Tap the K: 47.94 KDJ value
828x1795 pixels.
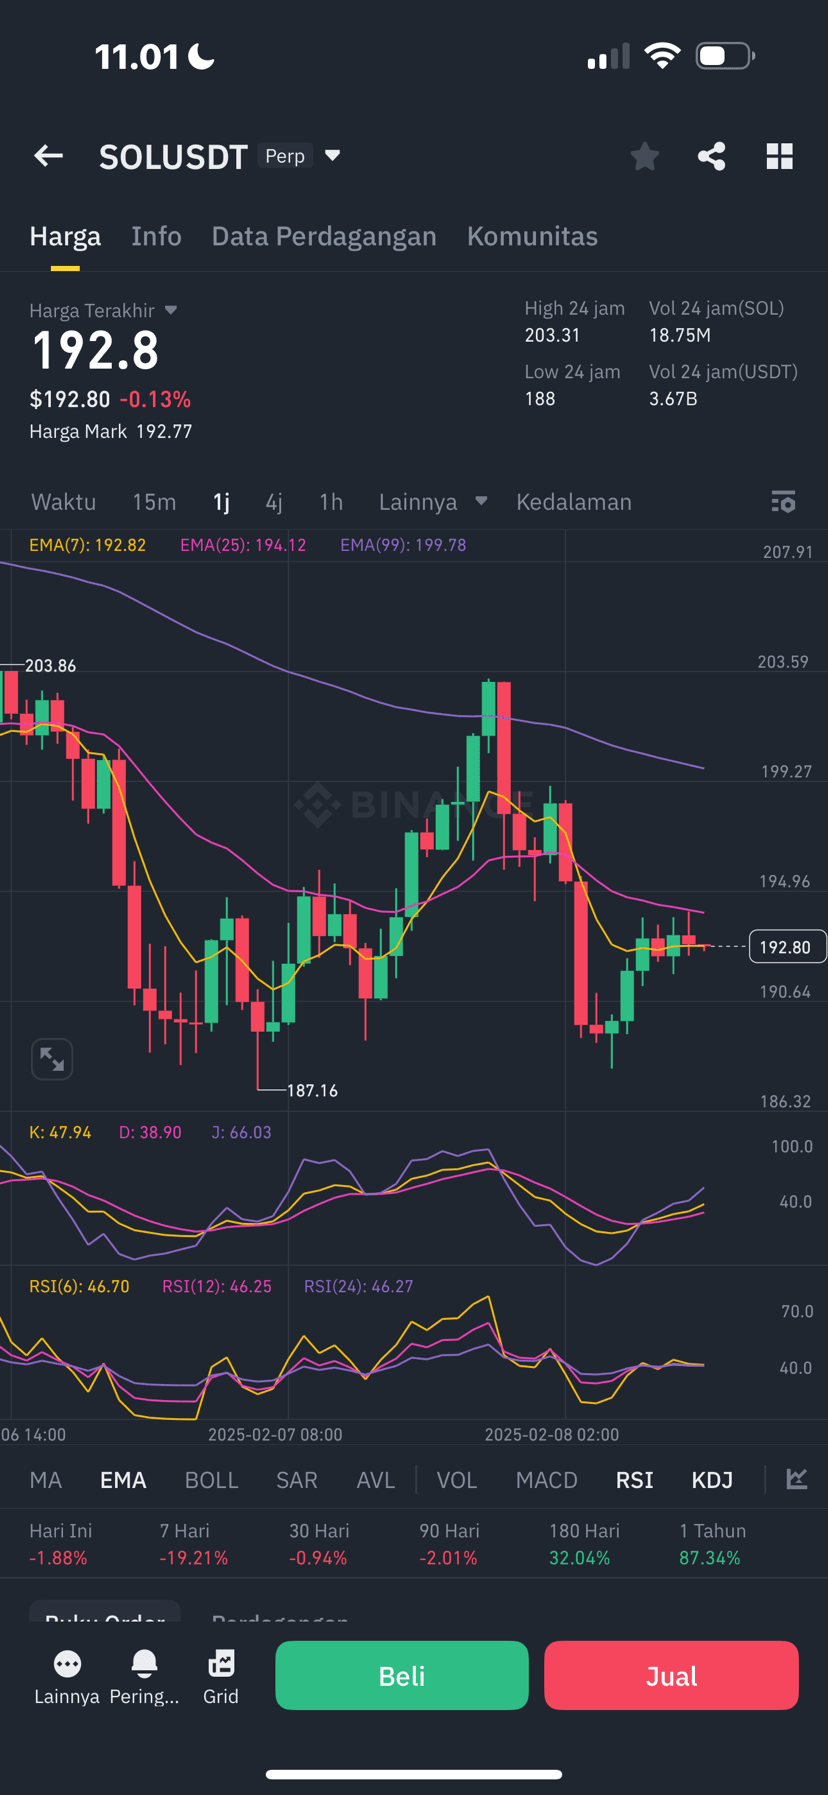[x=60, y=1132]
